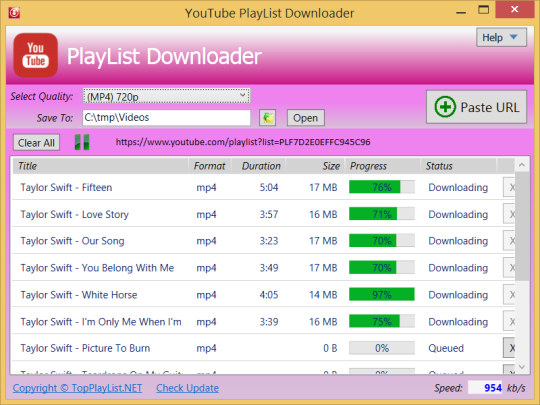Select Taylor Swift - Picture To Burn title
The image size is (540, 405).
pos(85,348)
